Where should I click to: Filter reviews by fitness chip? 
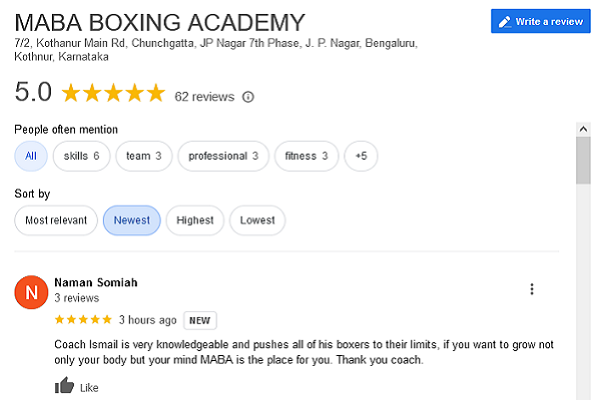(x=307, y=156)
